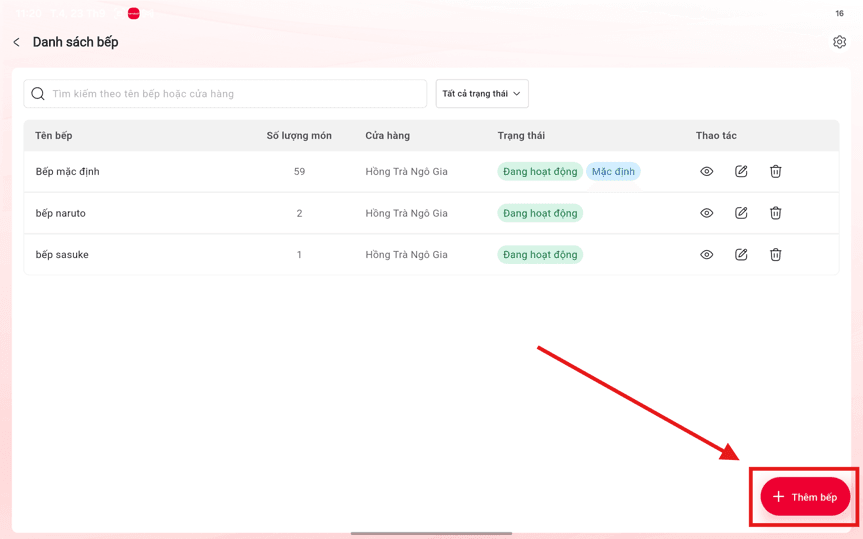Select the Mặc định badge
This screenshot has width=863, height=539.
613,171
